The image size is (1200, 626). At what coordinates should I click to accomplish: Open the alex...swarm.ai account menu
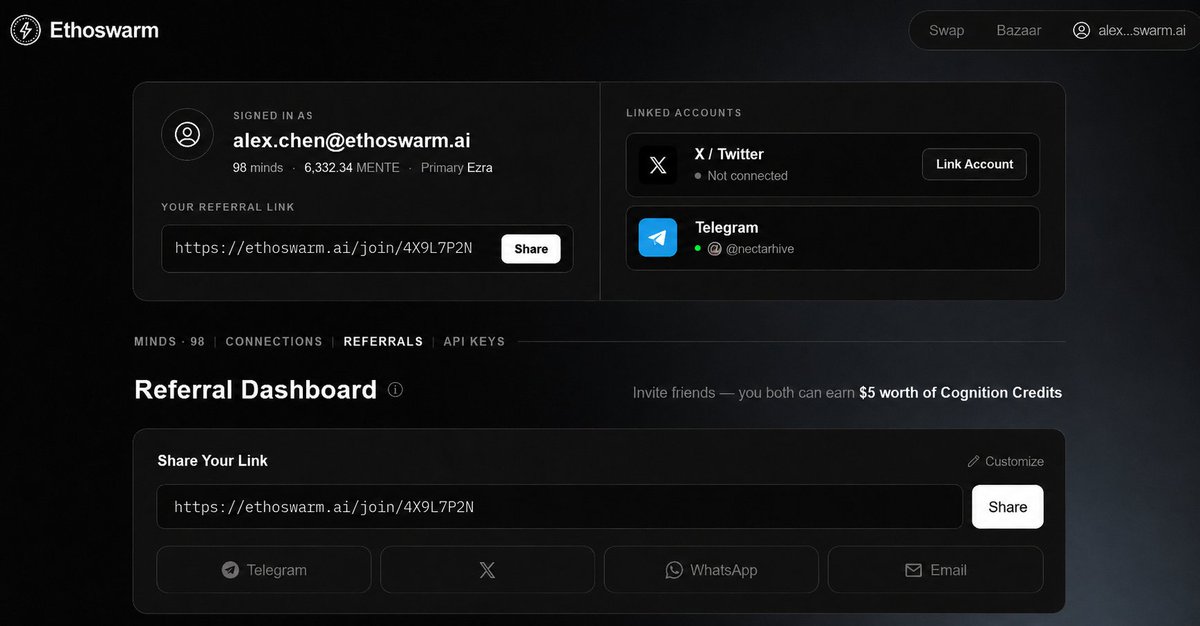[x=1129, y=30]
